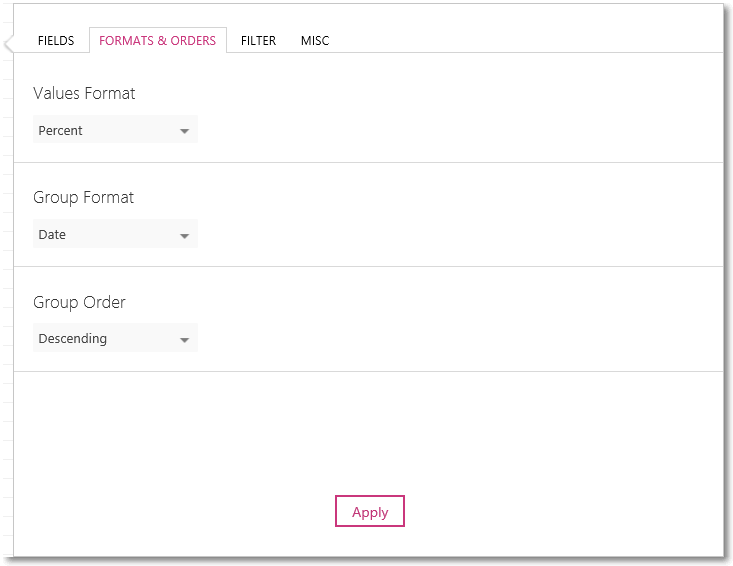
Task: Switch to the FIELDS tab
Action: pyautogui.click(x=56, y=41)
